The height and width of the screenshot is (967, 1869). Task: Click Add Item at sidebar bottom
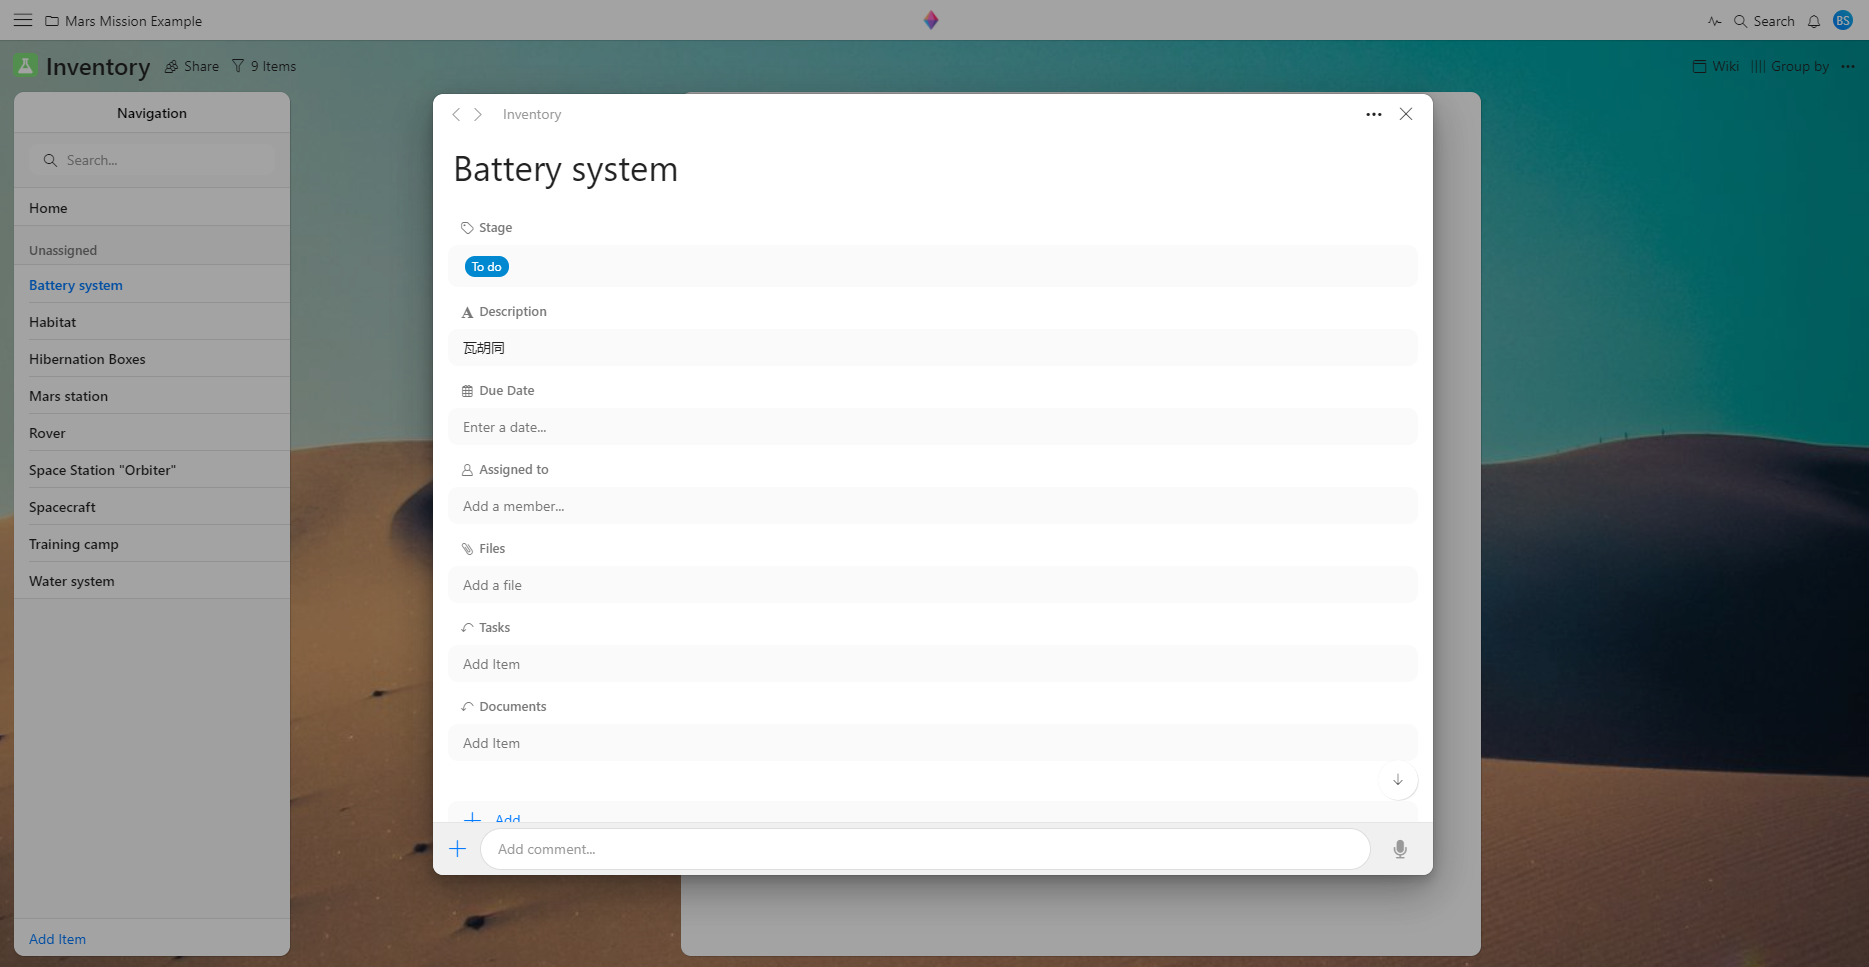pos(57,939)
